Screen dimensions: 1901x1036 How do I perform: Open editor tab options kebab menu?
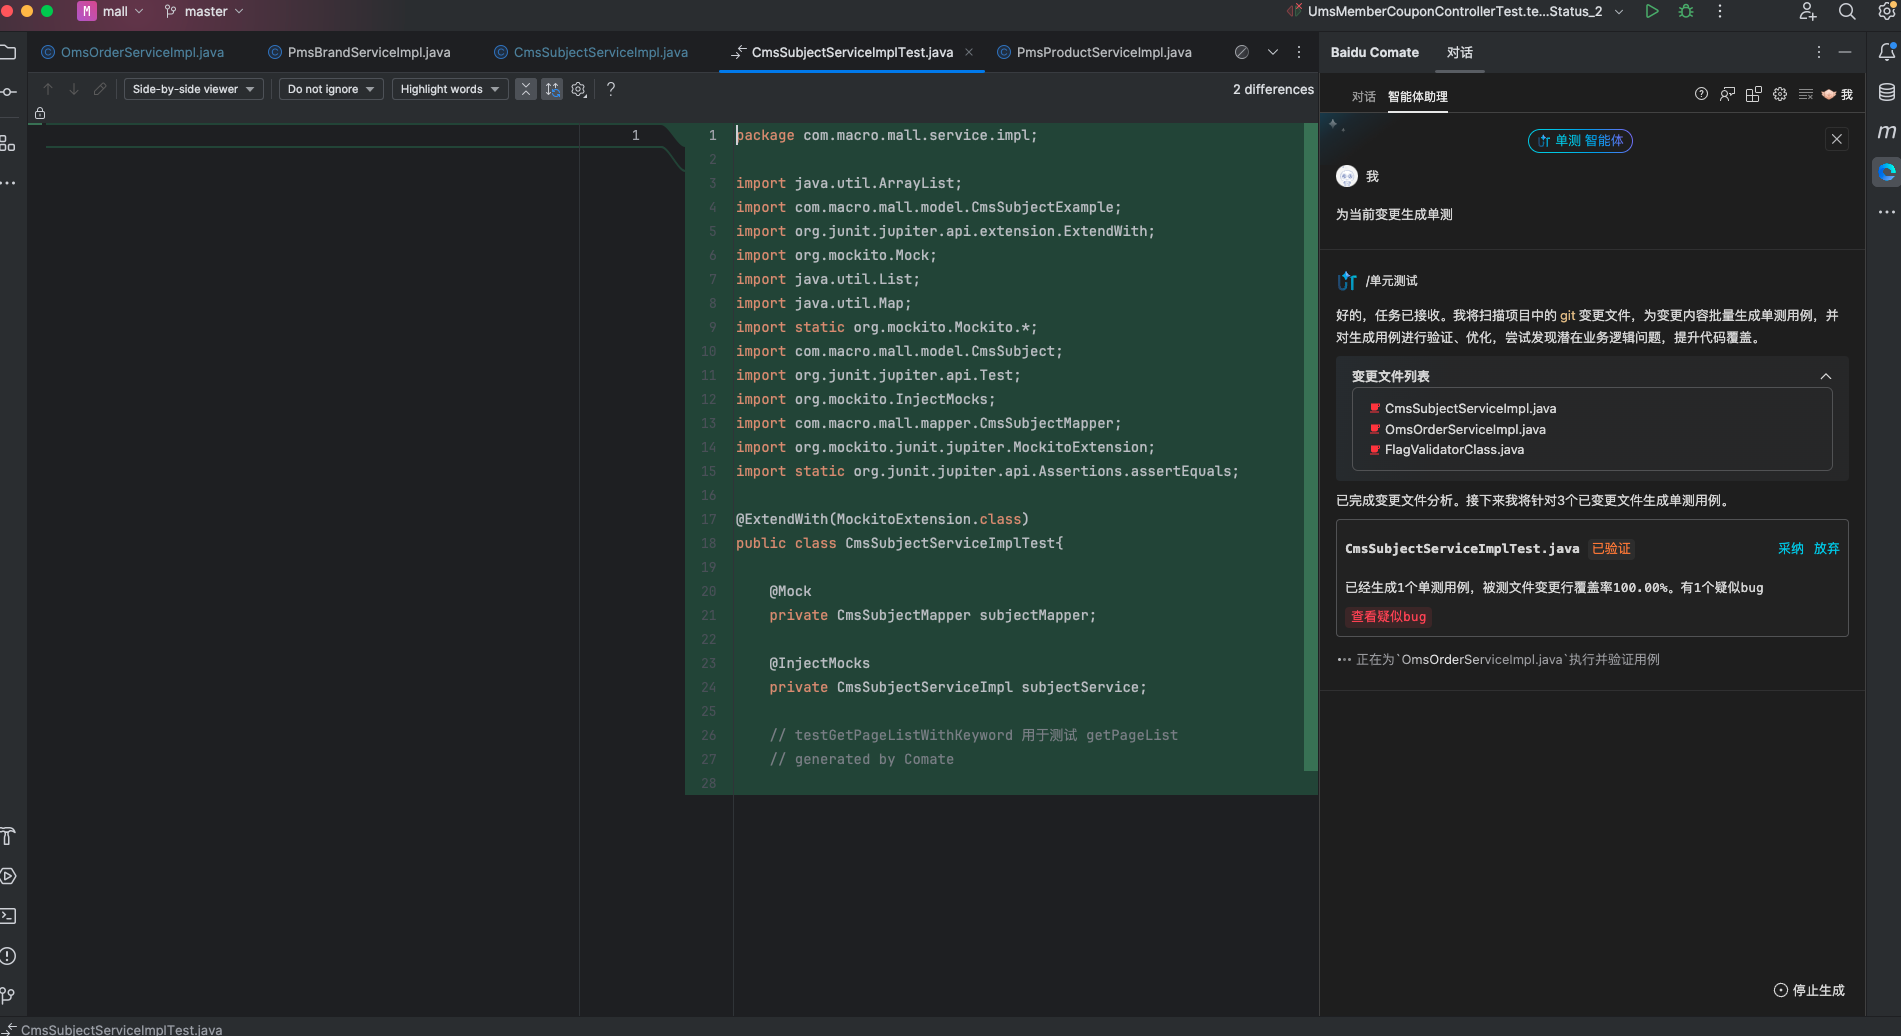pos(1299,52)
